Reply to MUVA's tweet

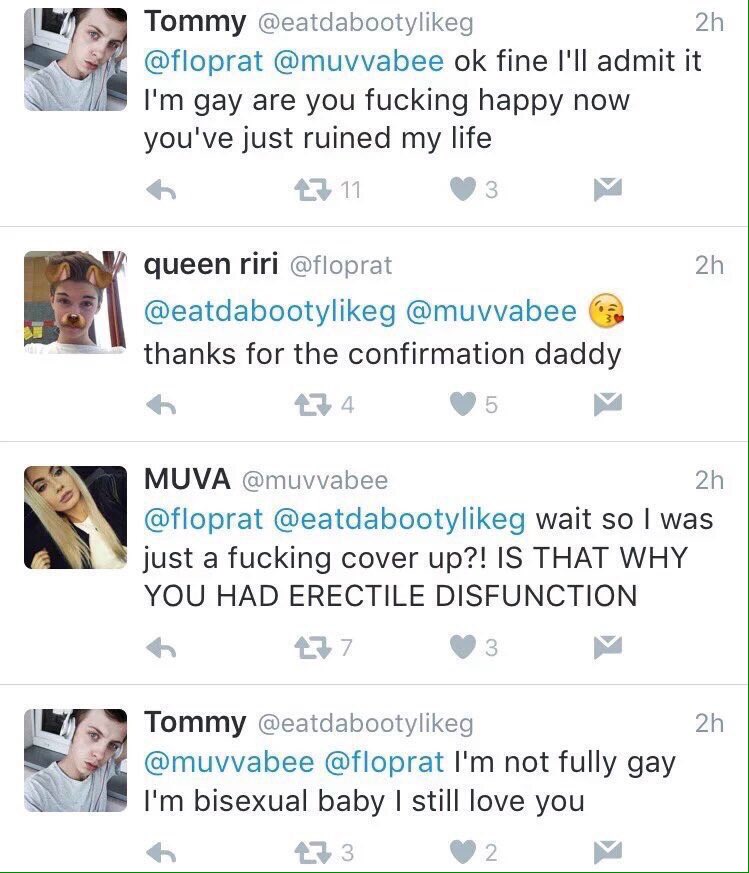coord(161,648)
